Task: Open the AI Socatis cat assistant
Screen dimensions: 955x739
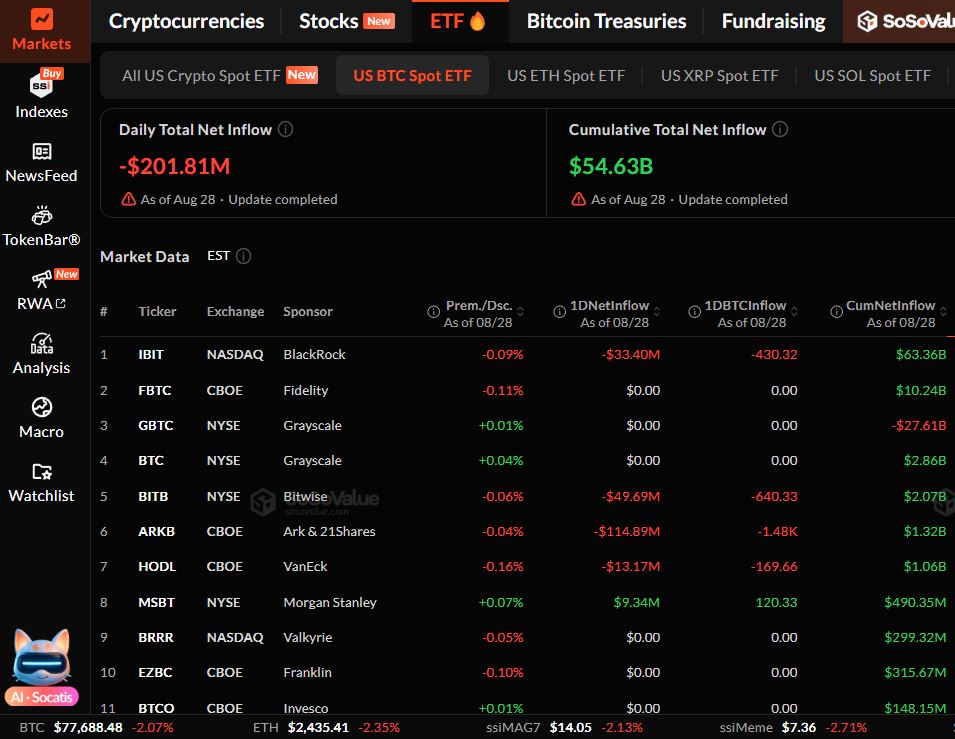Action: coord(41,667)
